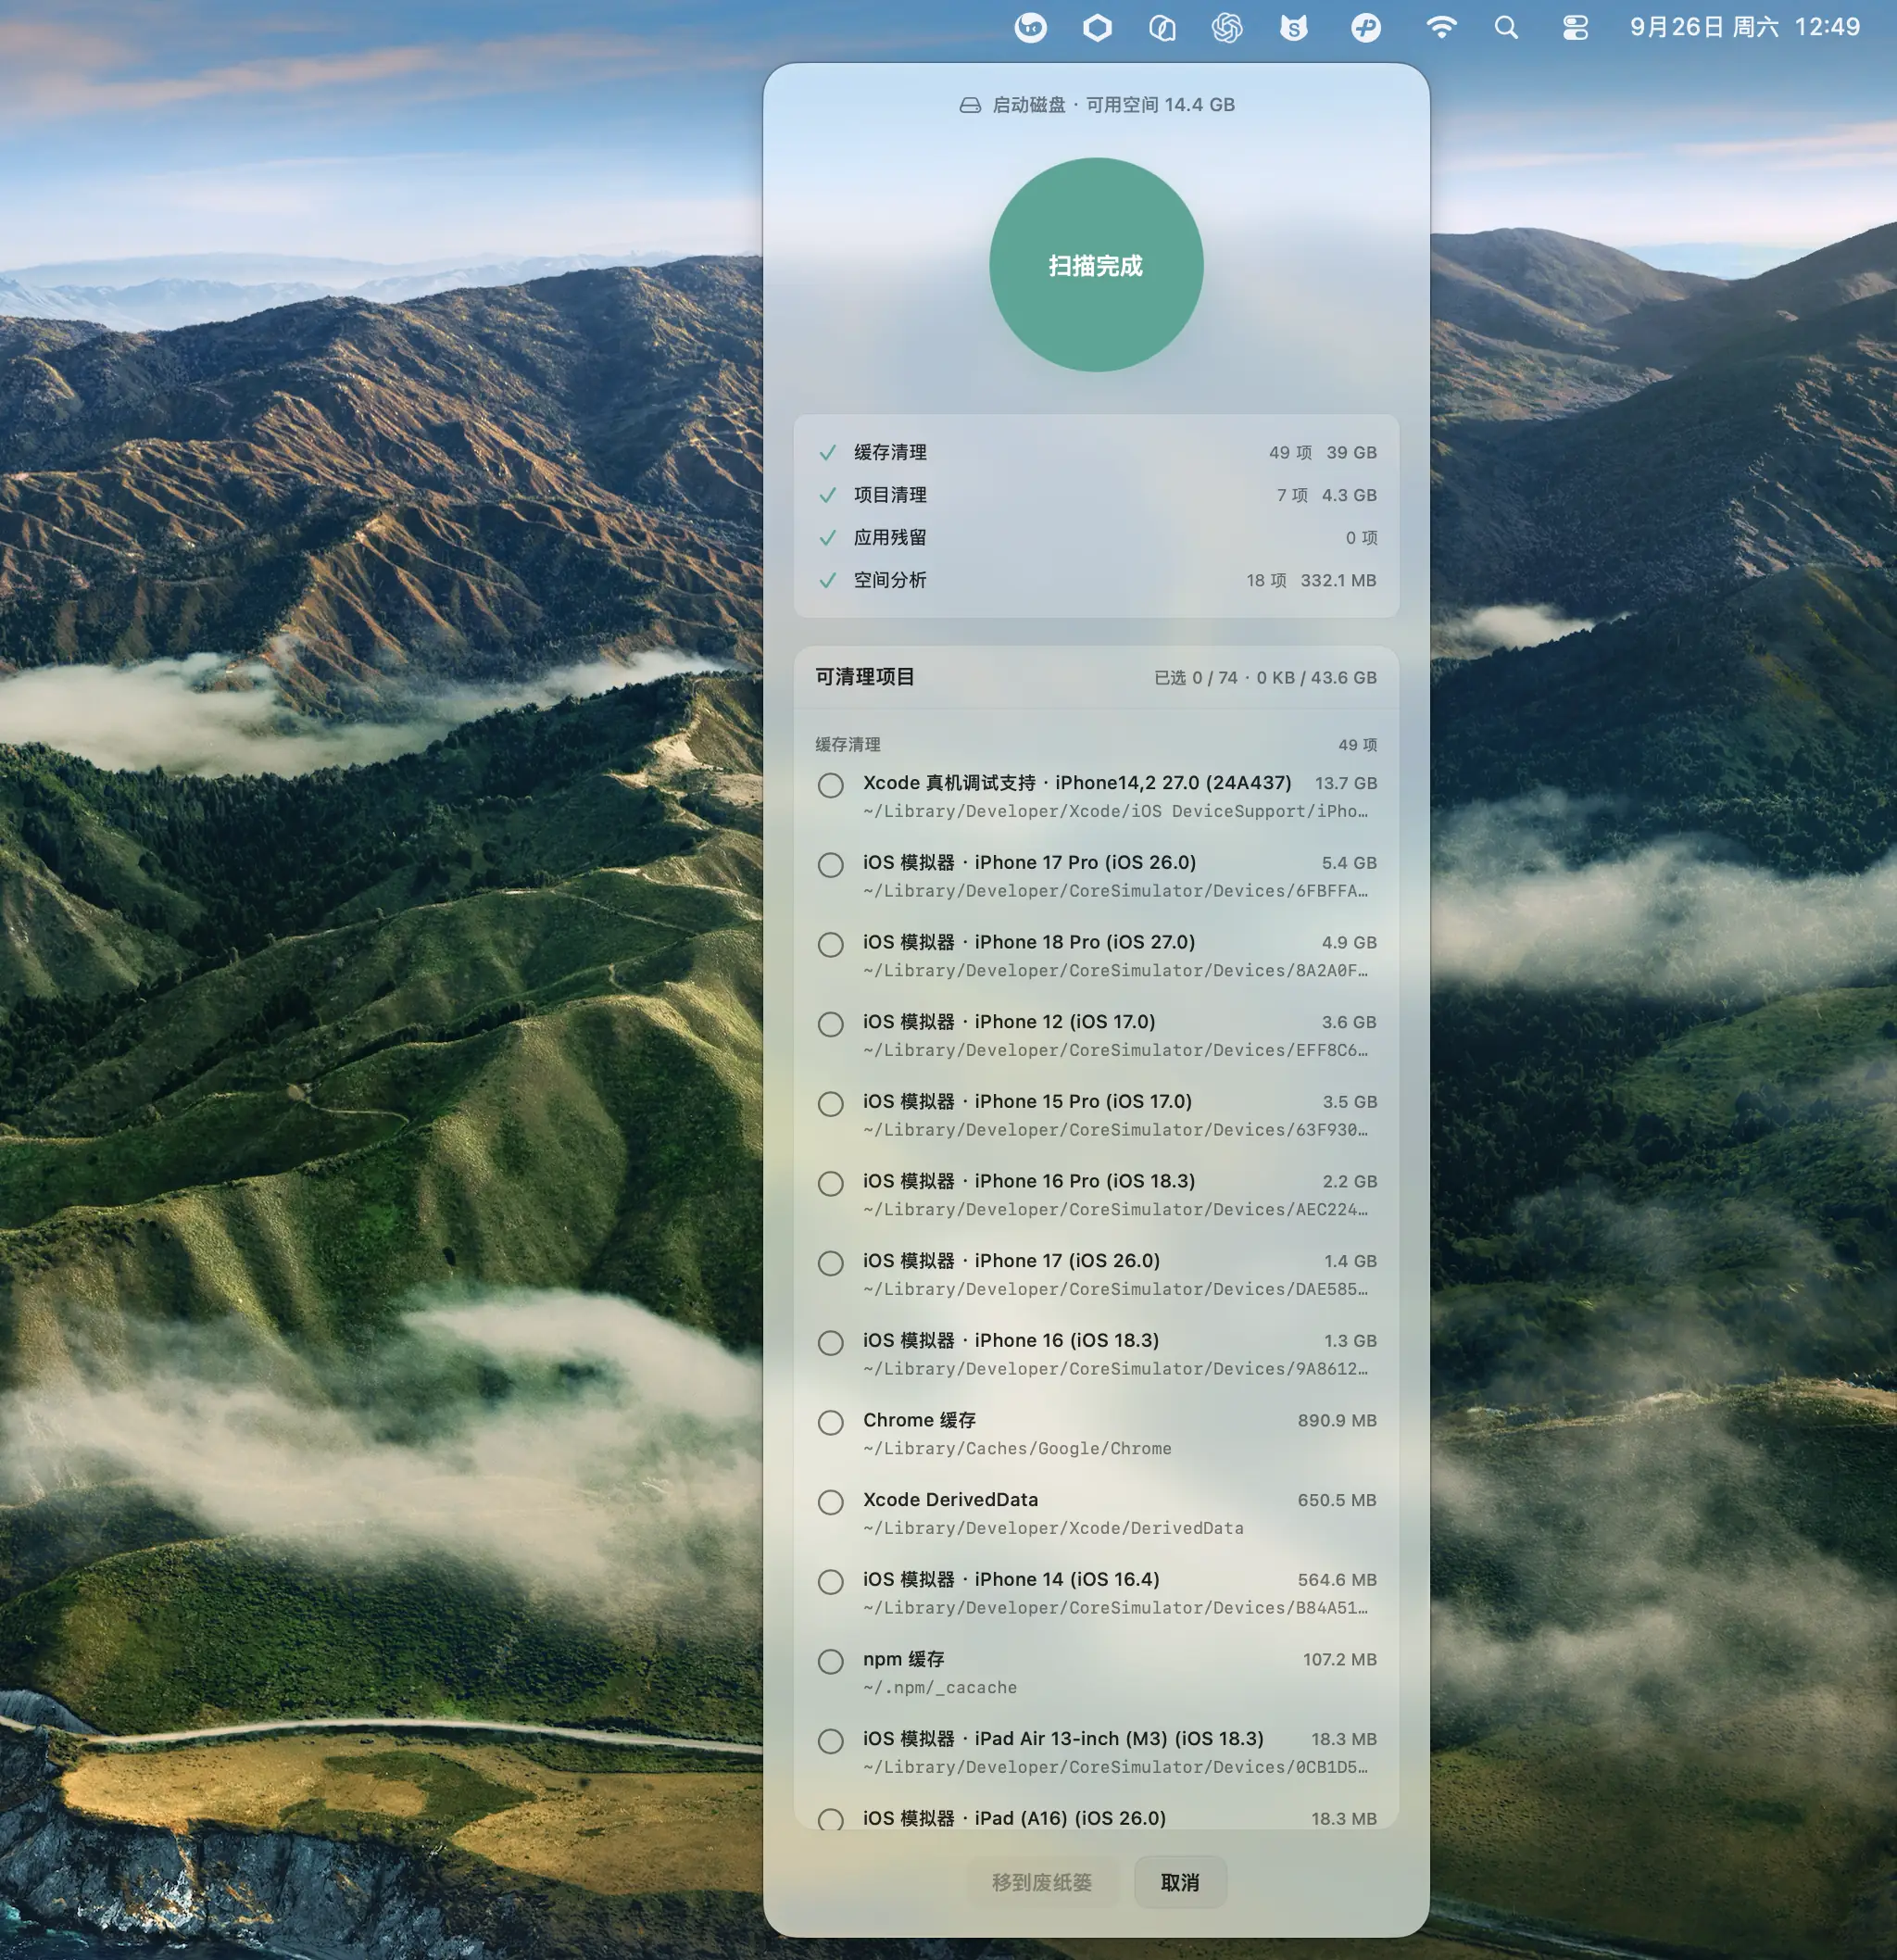
Task: Open Control Center from the menu bar
Action: [1575, 28]
